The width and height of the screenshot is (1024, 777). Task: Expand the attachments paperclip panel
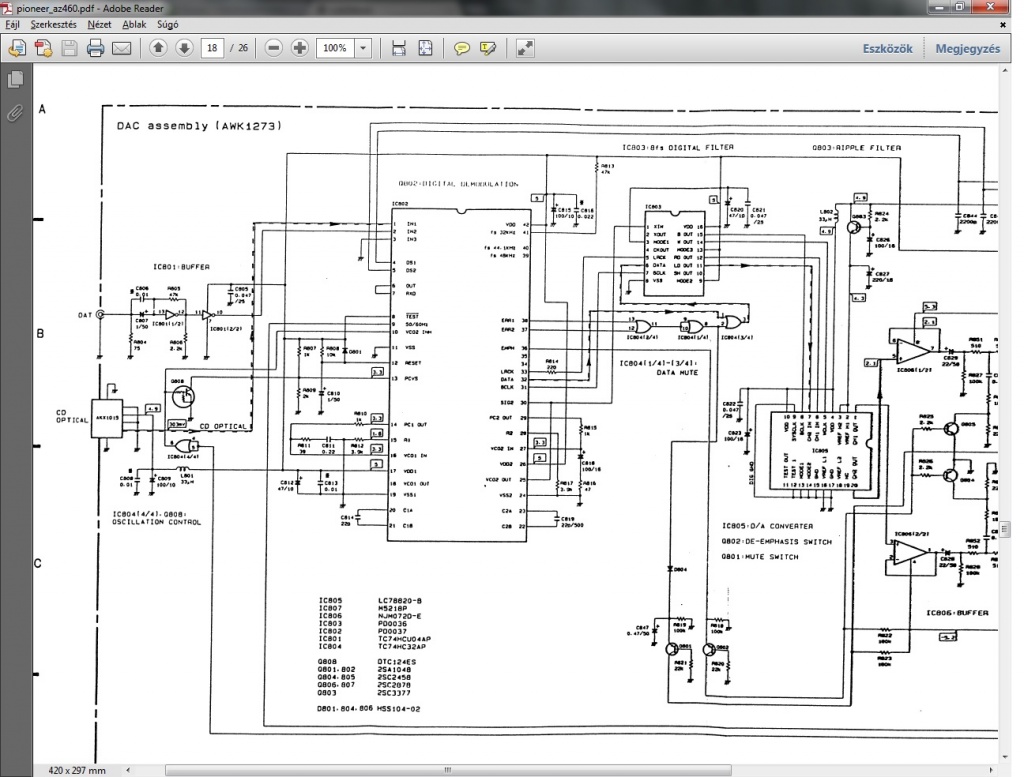[x=15, y=112]
